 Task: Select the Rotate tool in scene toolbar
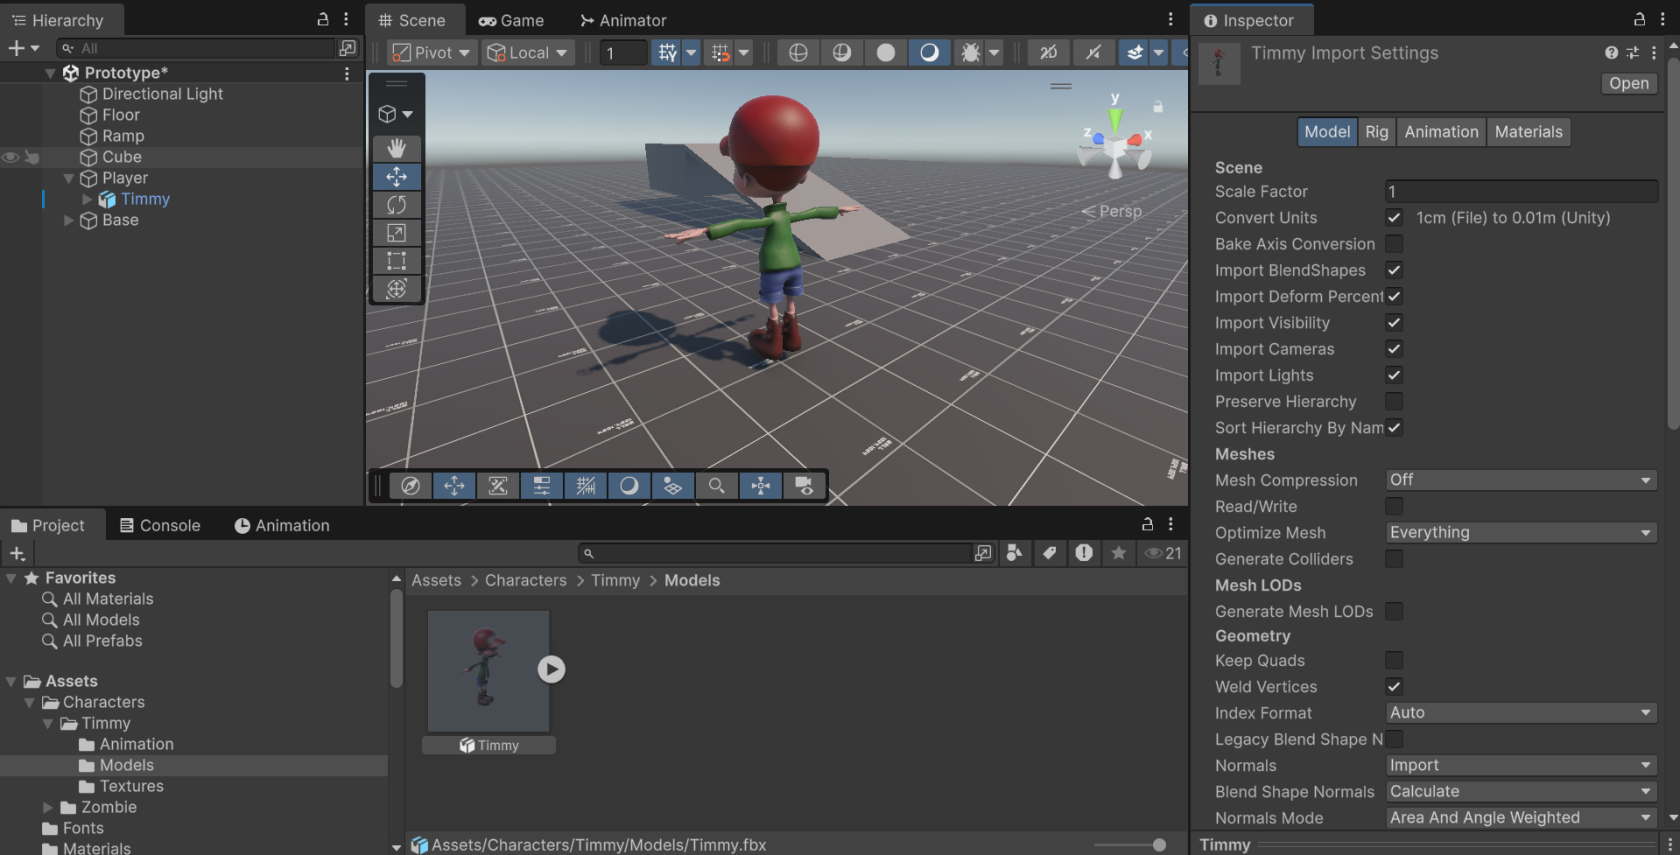pos(397,205)
